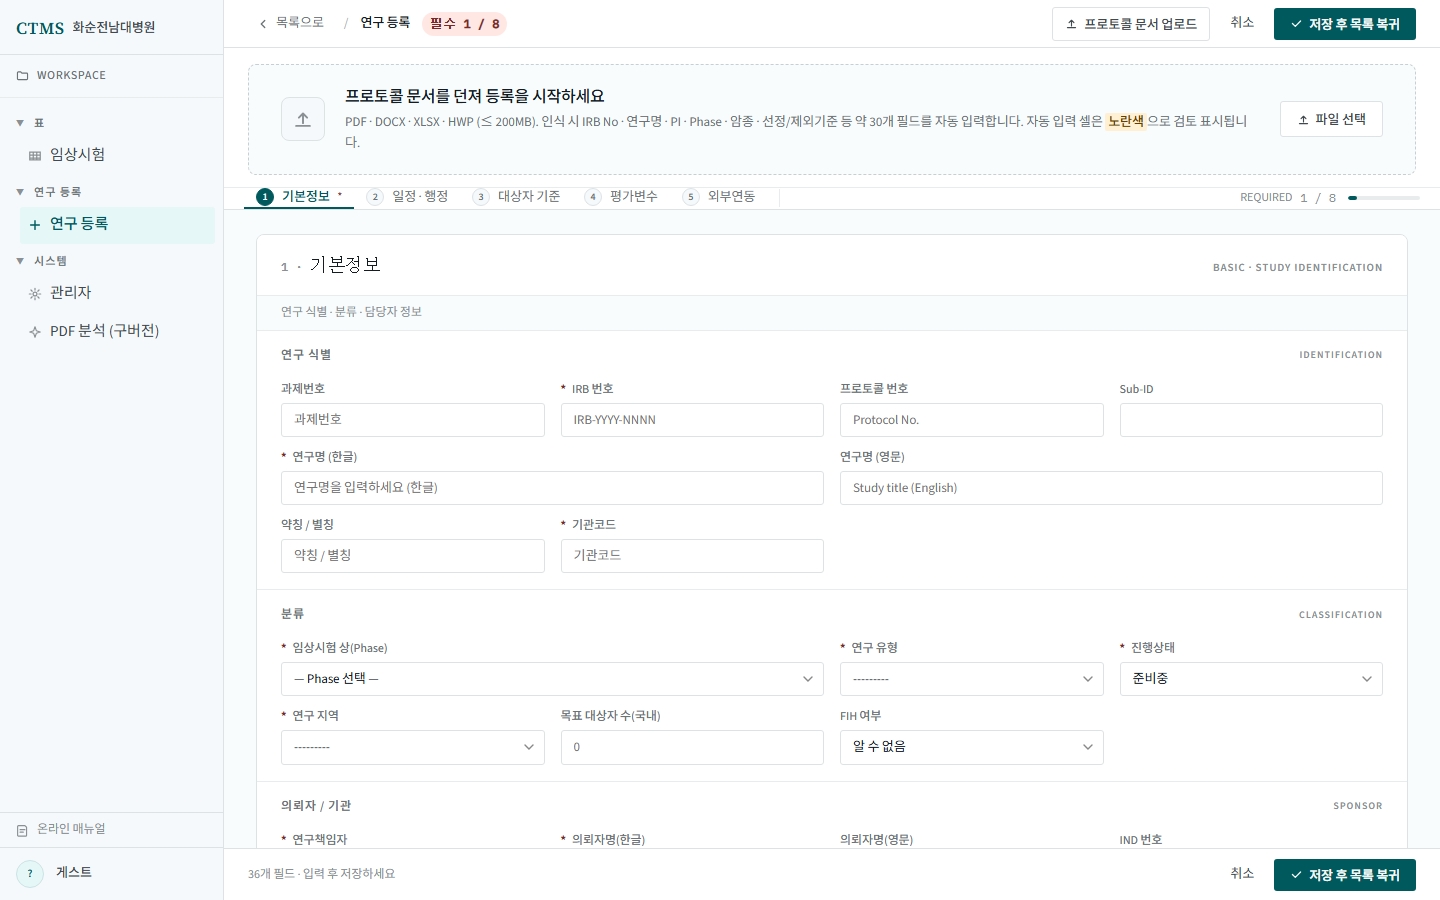Click the WORKSPACE label

coord(71,76)
